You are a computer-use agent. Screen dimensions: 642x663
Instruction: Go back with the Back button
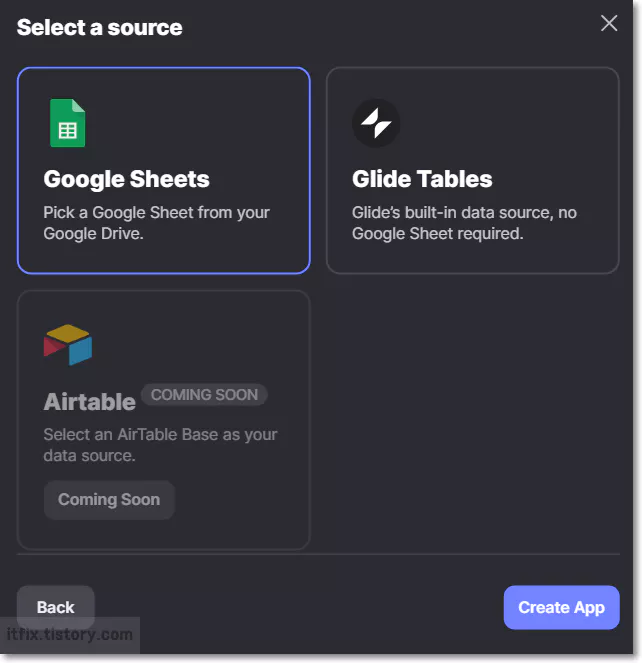[x=55, y=607]
